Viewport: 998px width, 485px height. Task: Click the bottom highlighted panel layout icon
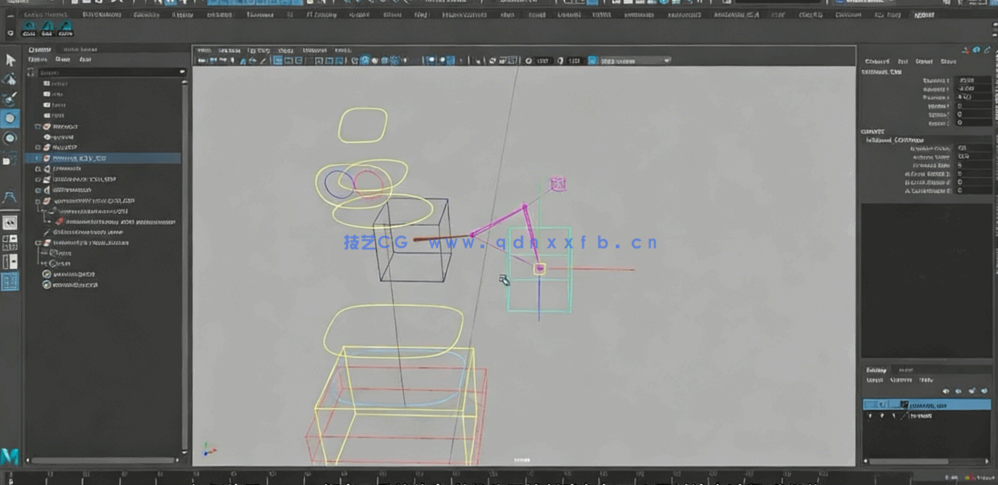(10, 282)
